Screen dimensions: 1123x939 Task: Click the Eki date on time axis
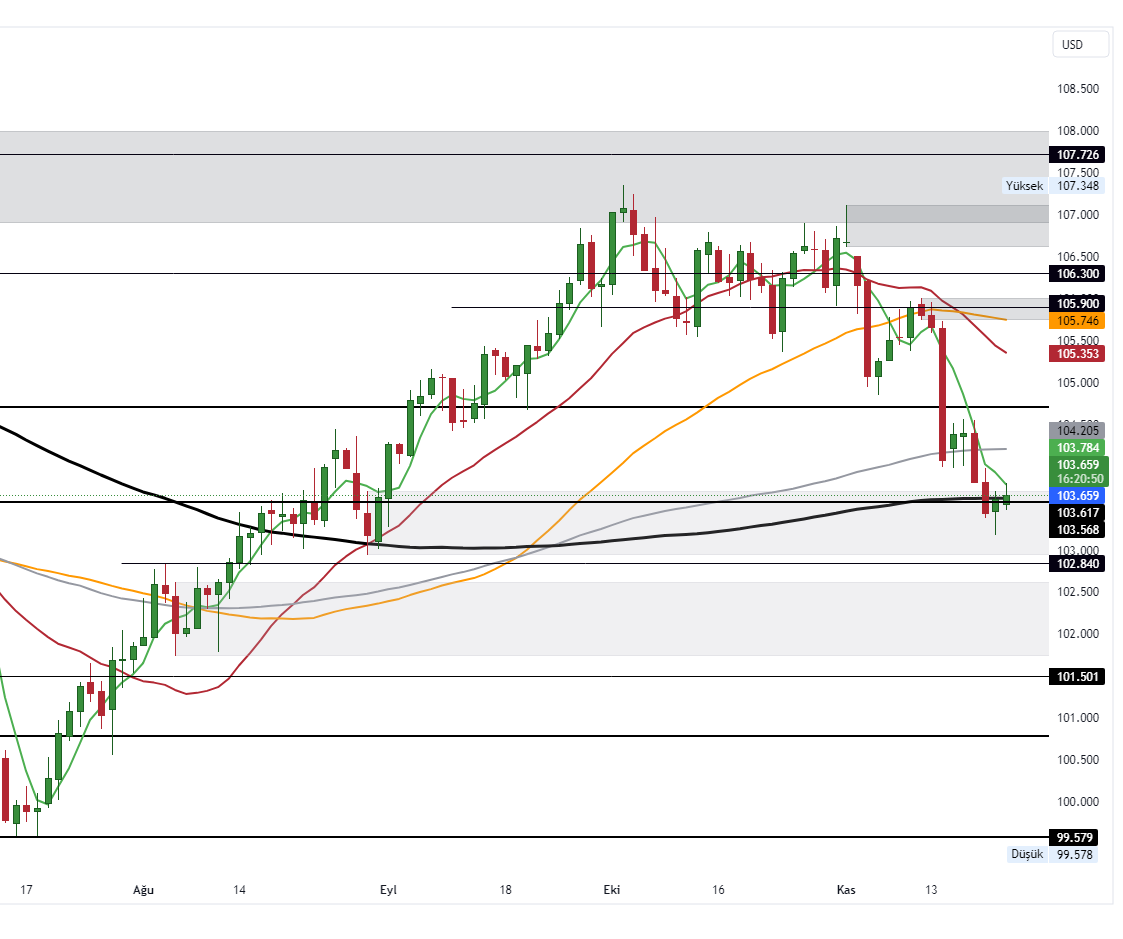tap(612, 890)
